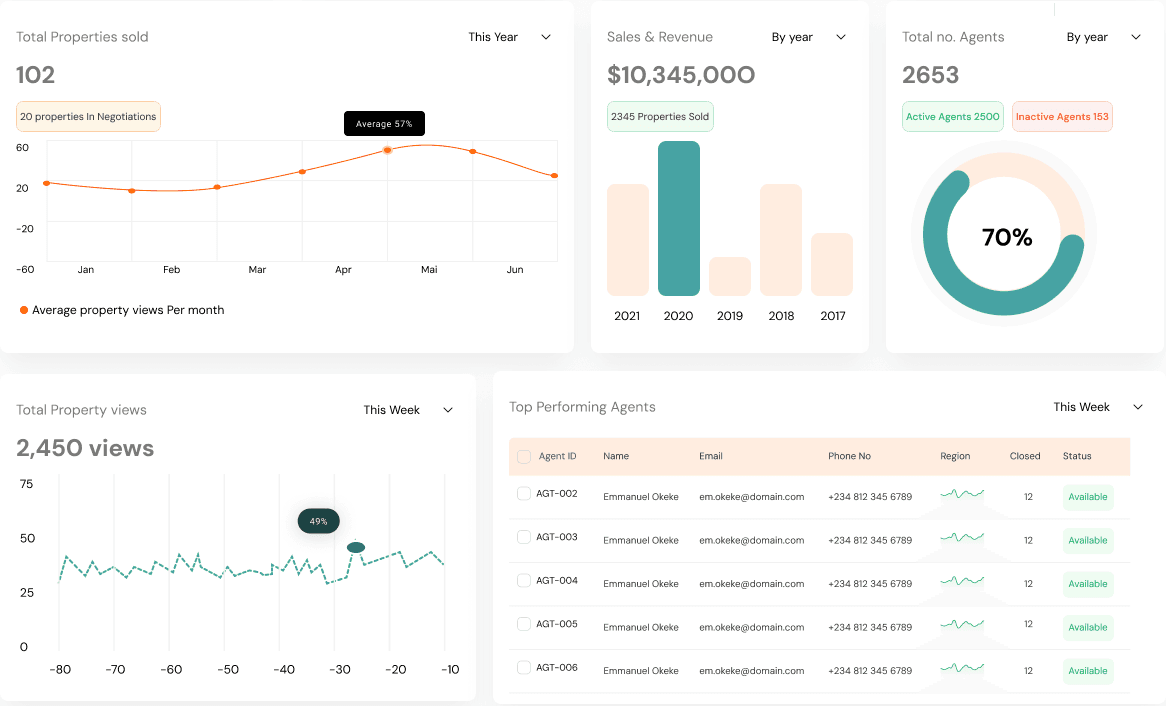Click the Active Agents 2500 badge

[953, 117]
